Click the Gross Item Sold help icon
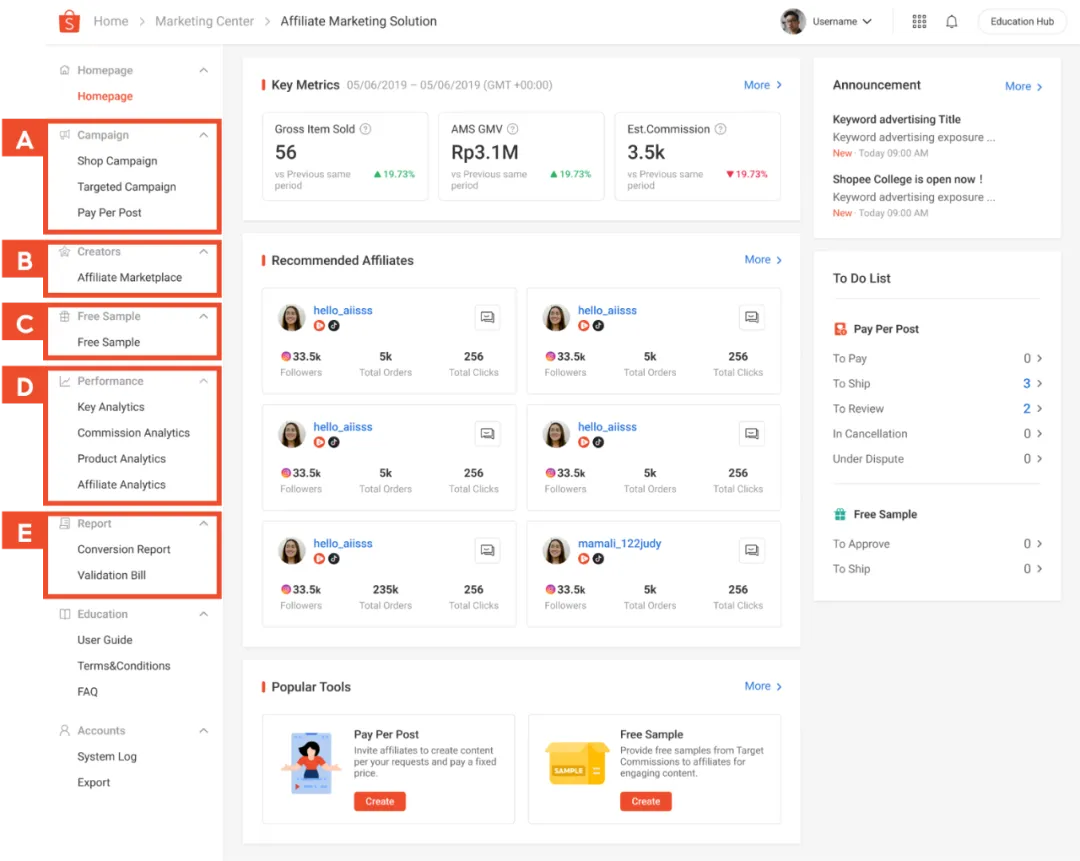This screenshot has height=861, width=1080. coord(366,129)
